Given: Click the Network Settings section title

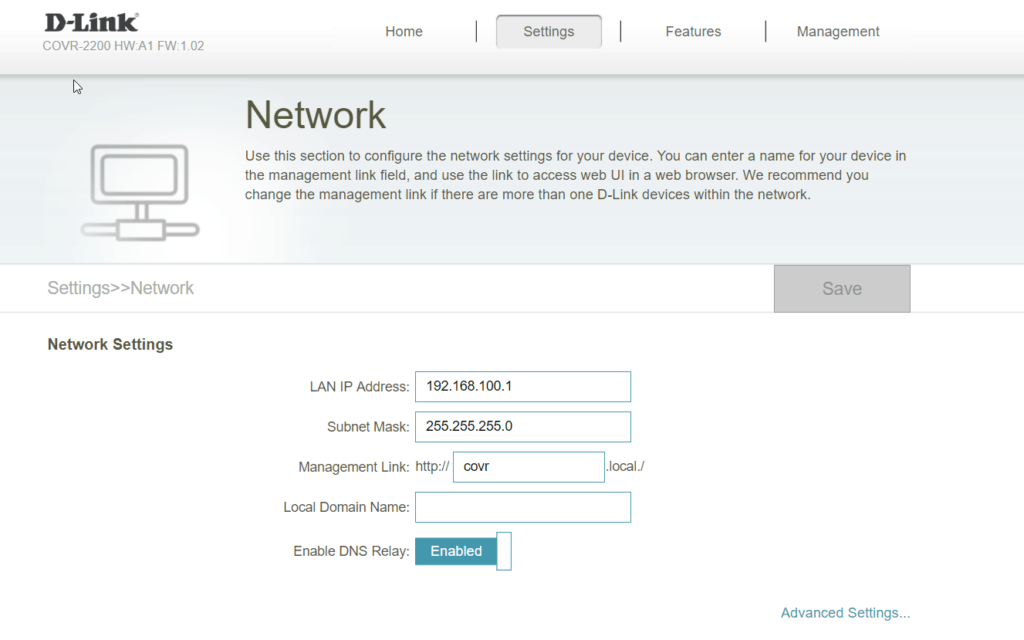Looking at the screenshot, I should pyautogui.click(x=110, y=344).
